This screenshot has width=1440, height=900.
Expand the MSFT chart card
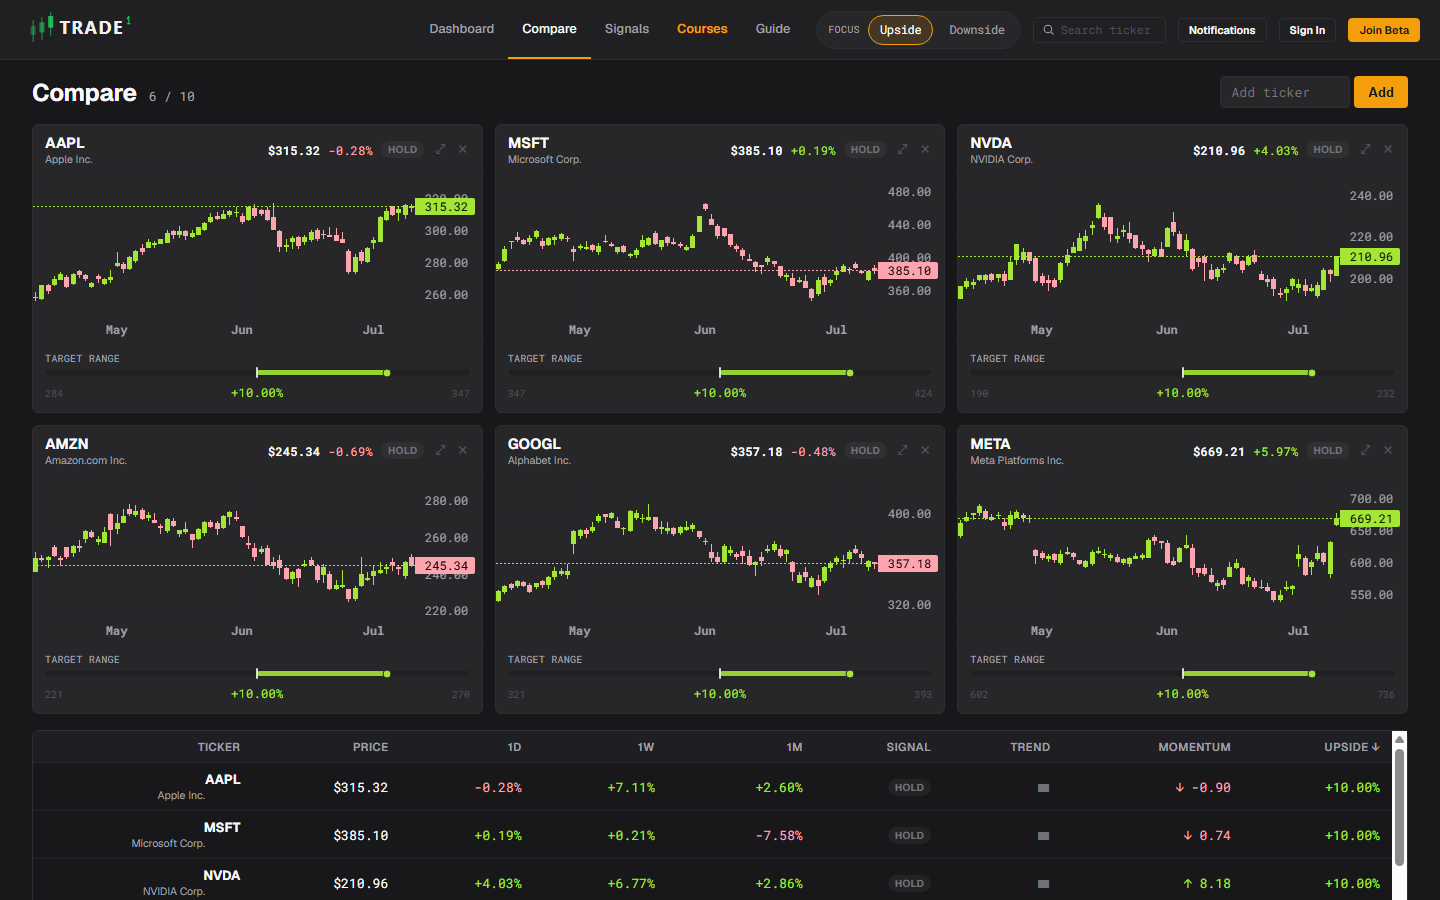(902, 149)
